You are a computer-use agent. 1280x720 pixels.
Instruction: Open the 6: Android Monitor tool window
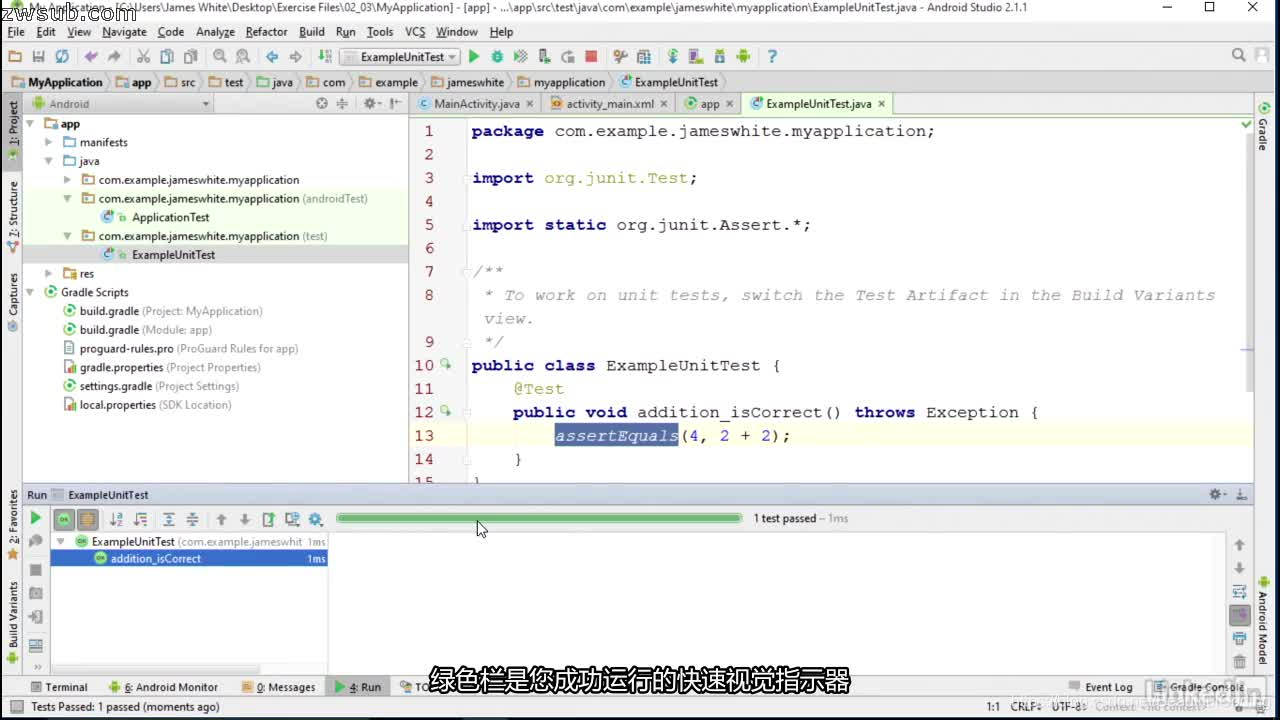click(x=164, y=687)
